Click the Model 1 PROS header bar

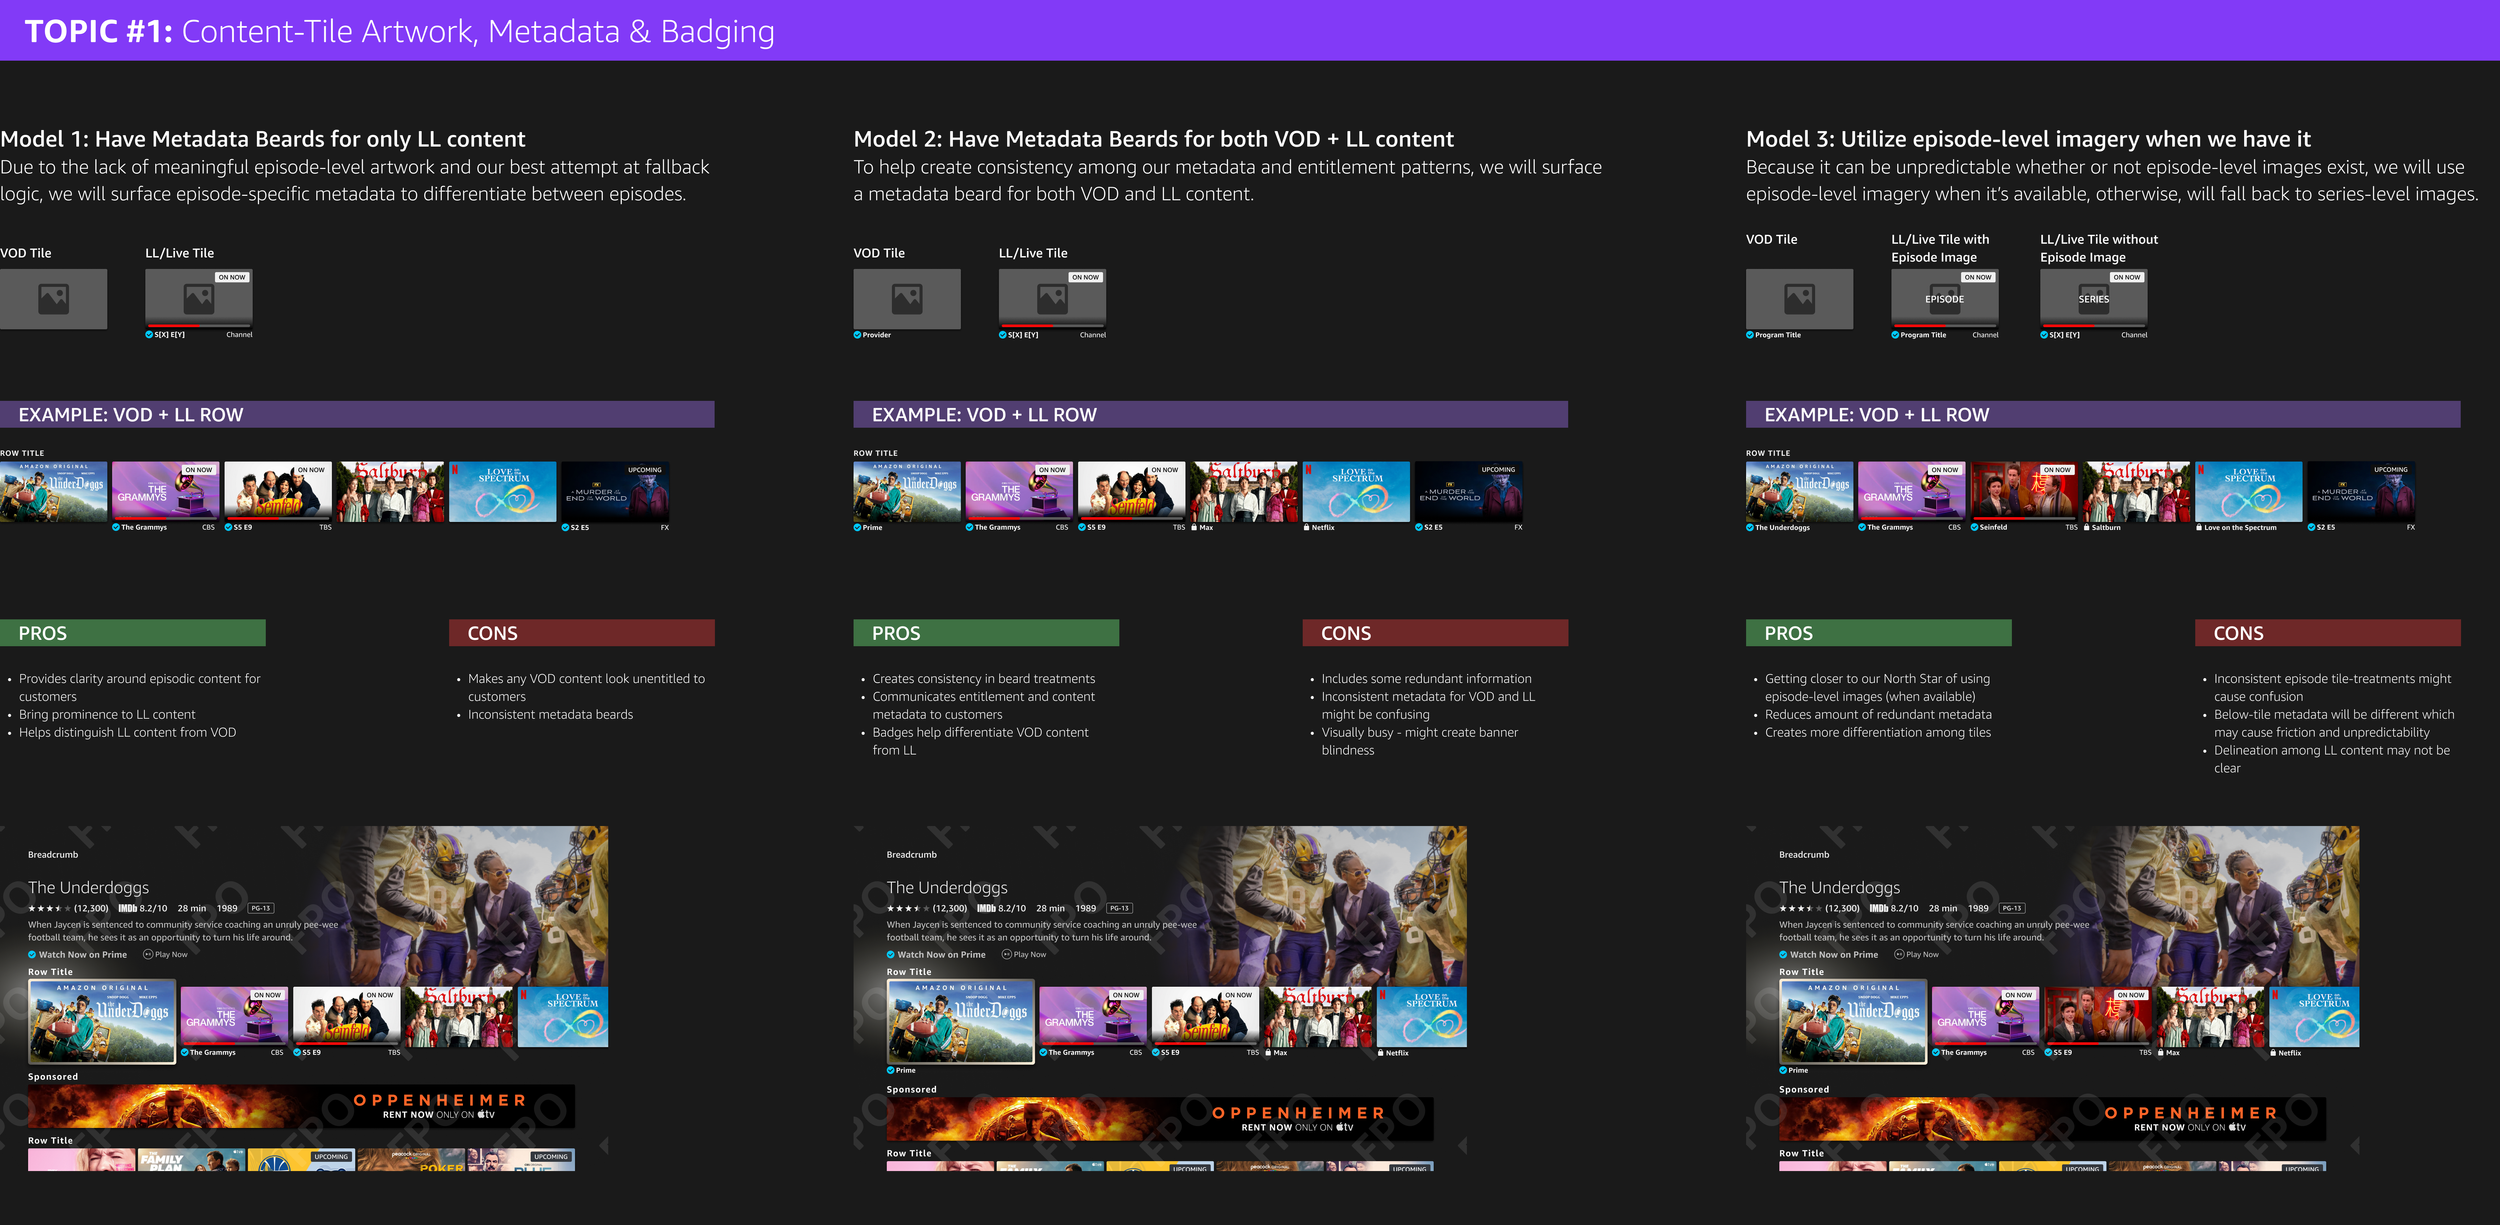[132, 633]
